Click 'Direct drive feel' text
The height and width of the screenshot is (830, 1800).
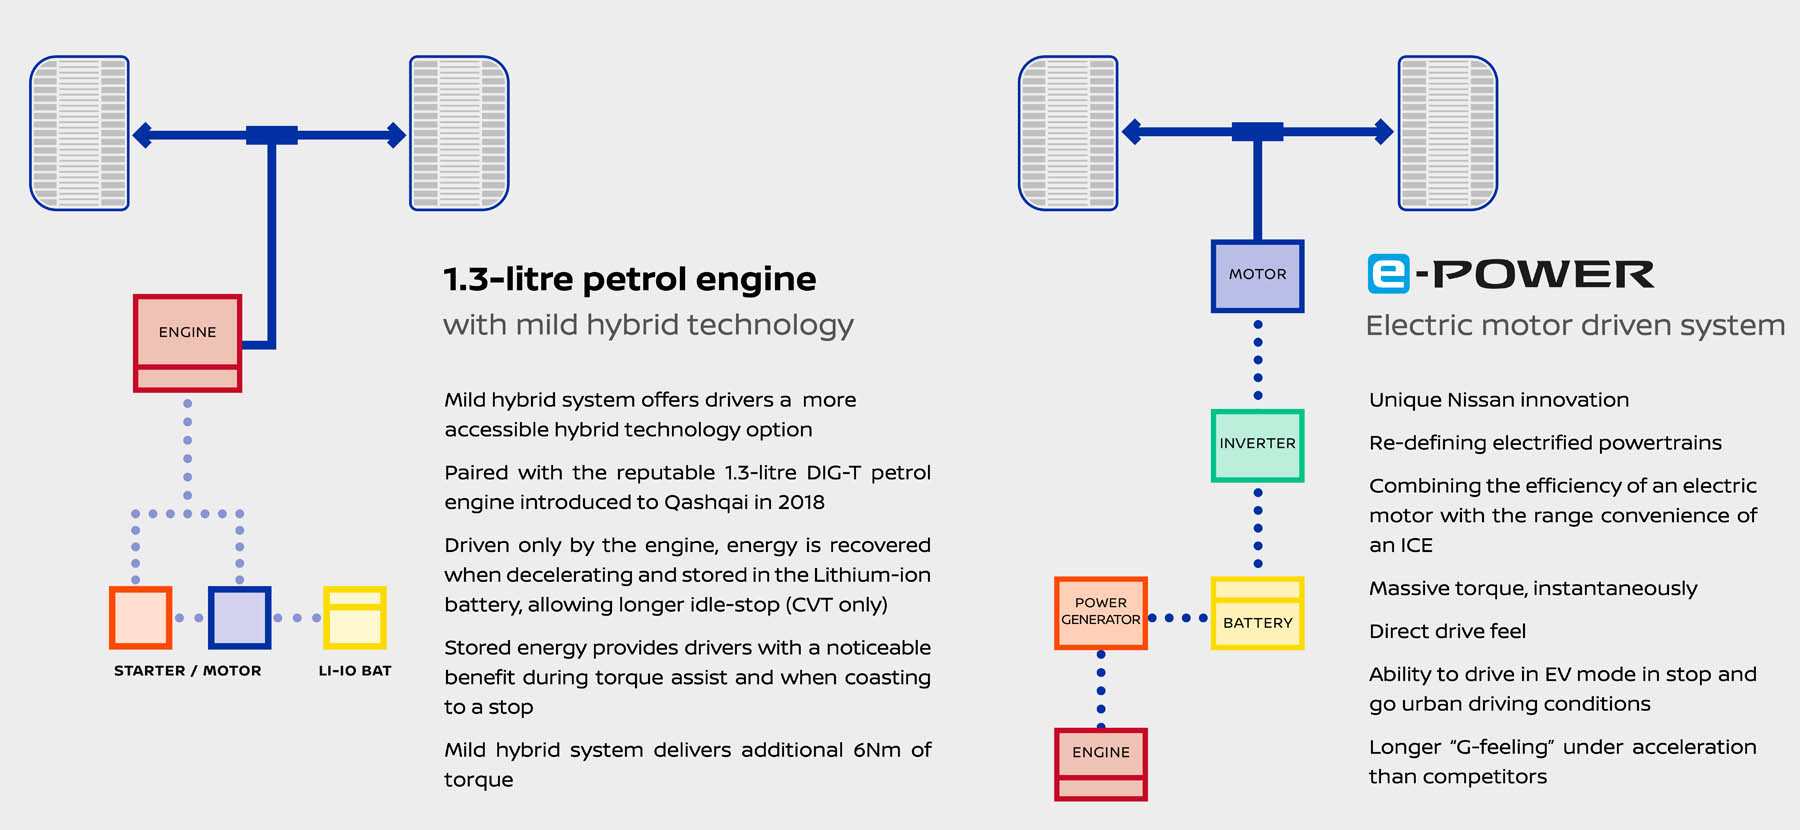(x=1447, y=631)
